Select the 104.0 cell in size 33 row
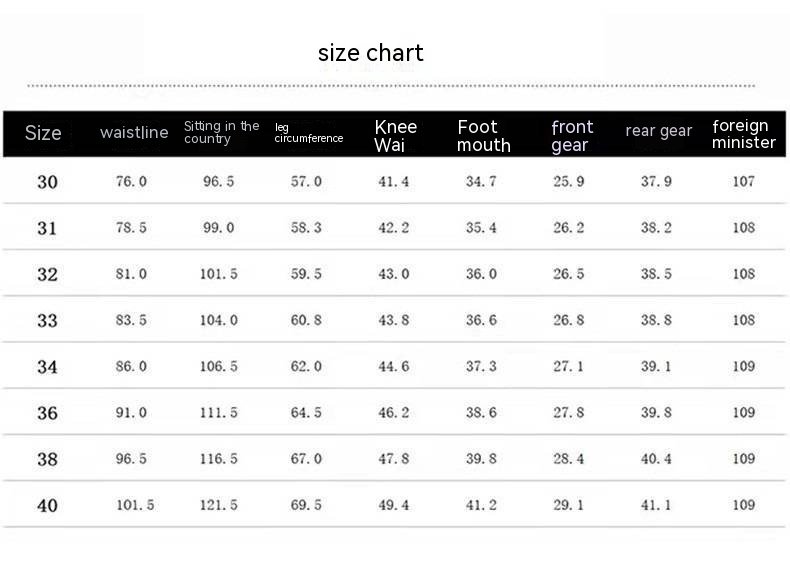Screen dimensions: 790x583 click(x=219, y=320)
